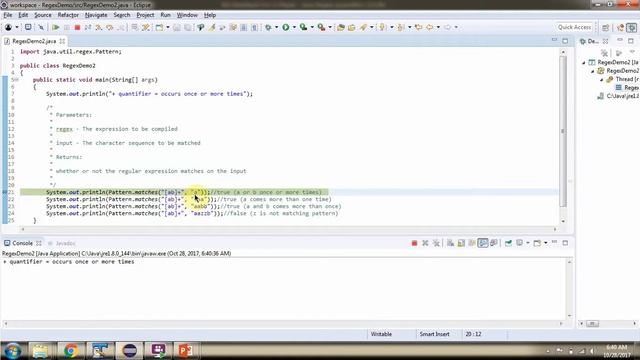Click the Open Task folder icon

coord(351,27)
